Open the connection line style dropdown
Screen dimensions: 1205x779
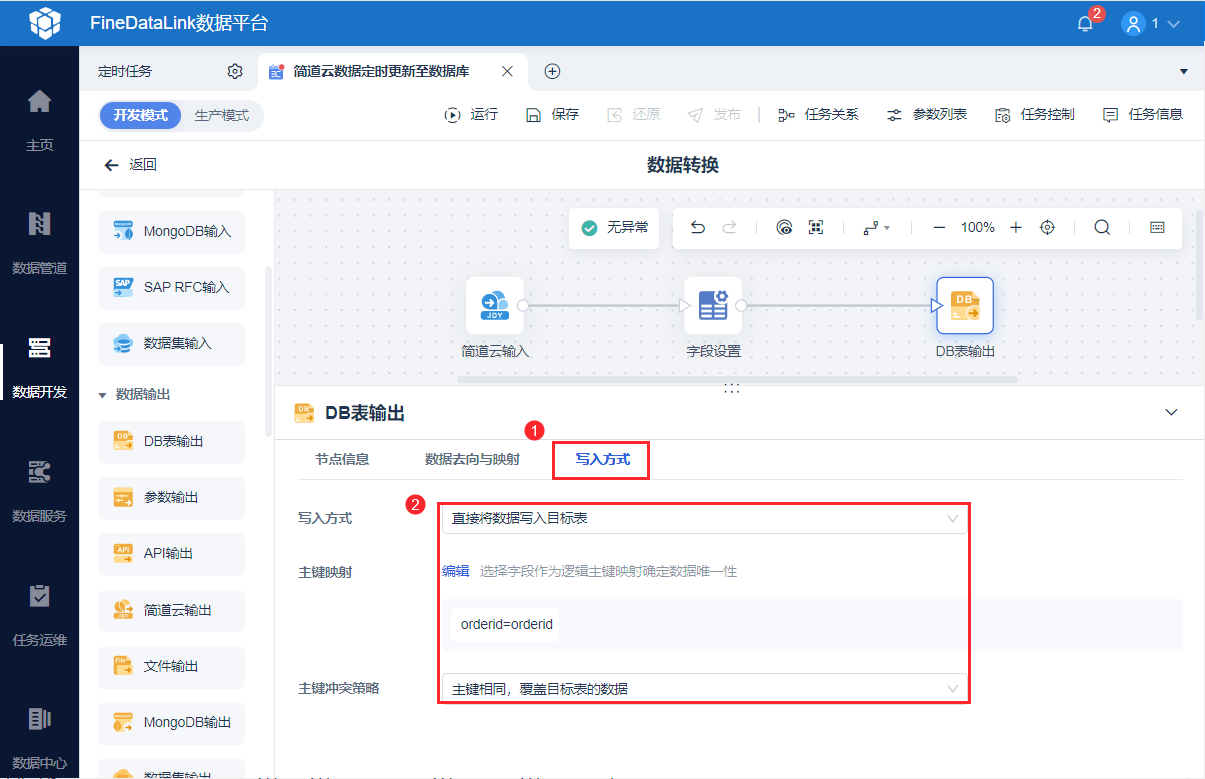(876, 228)
